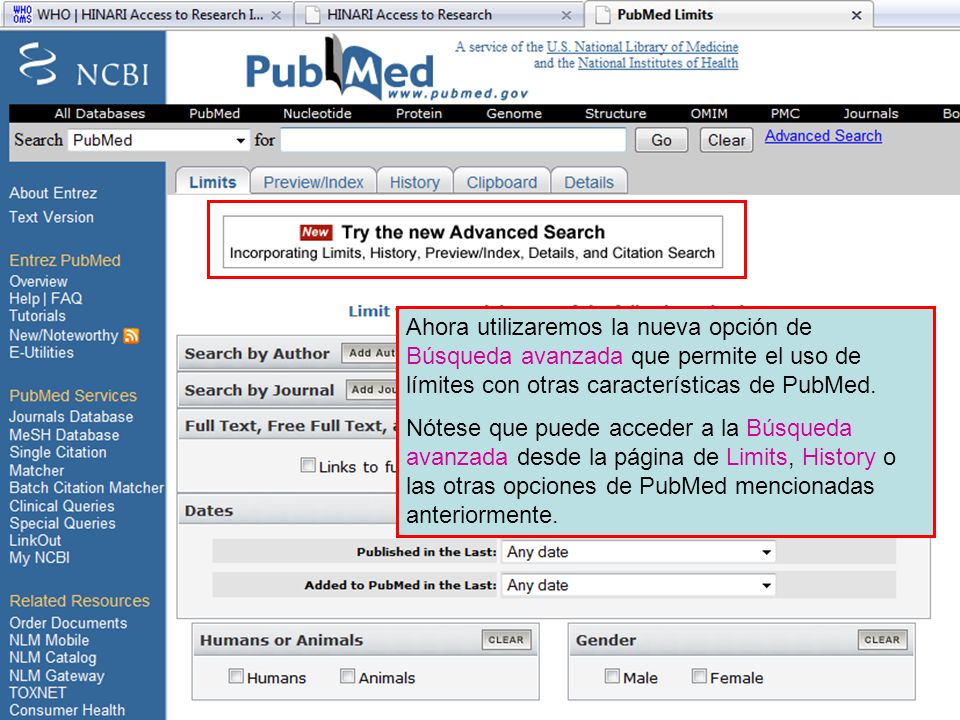960x720 pixels.
Task: Close the HINARI Access to Research tab
Action: point(566,15)
